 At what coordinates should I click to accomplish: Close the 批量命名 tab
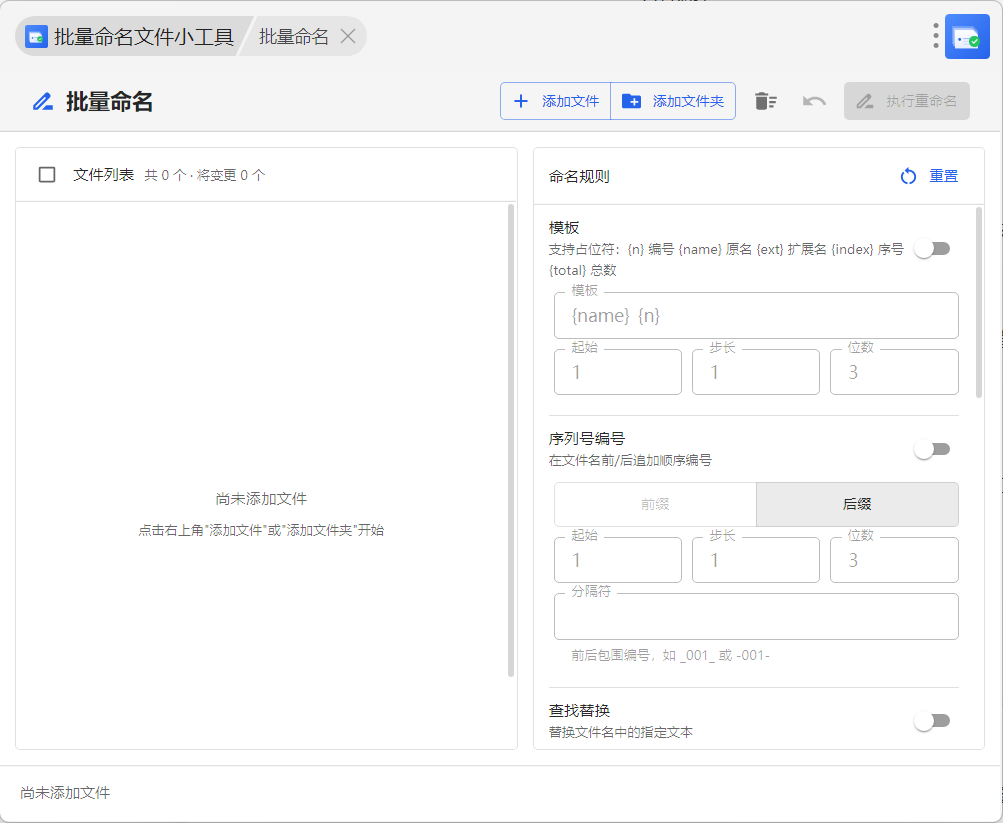pyautogui.click(x=348, y=36)
